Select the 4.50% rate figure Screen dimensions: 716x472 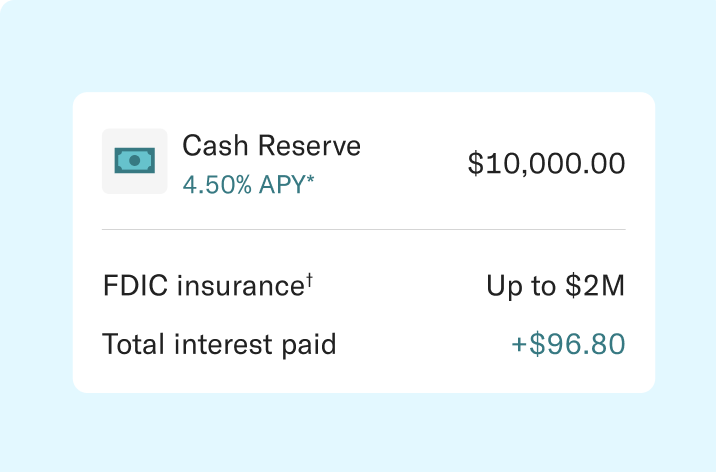tap(215, 184)
